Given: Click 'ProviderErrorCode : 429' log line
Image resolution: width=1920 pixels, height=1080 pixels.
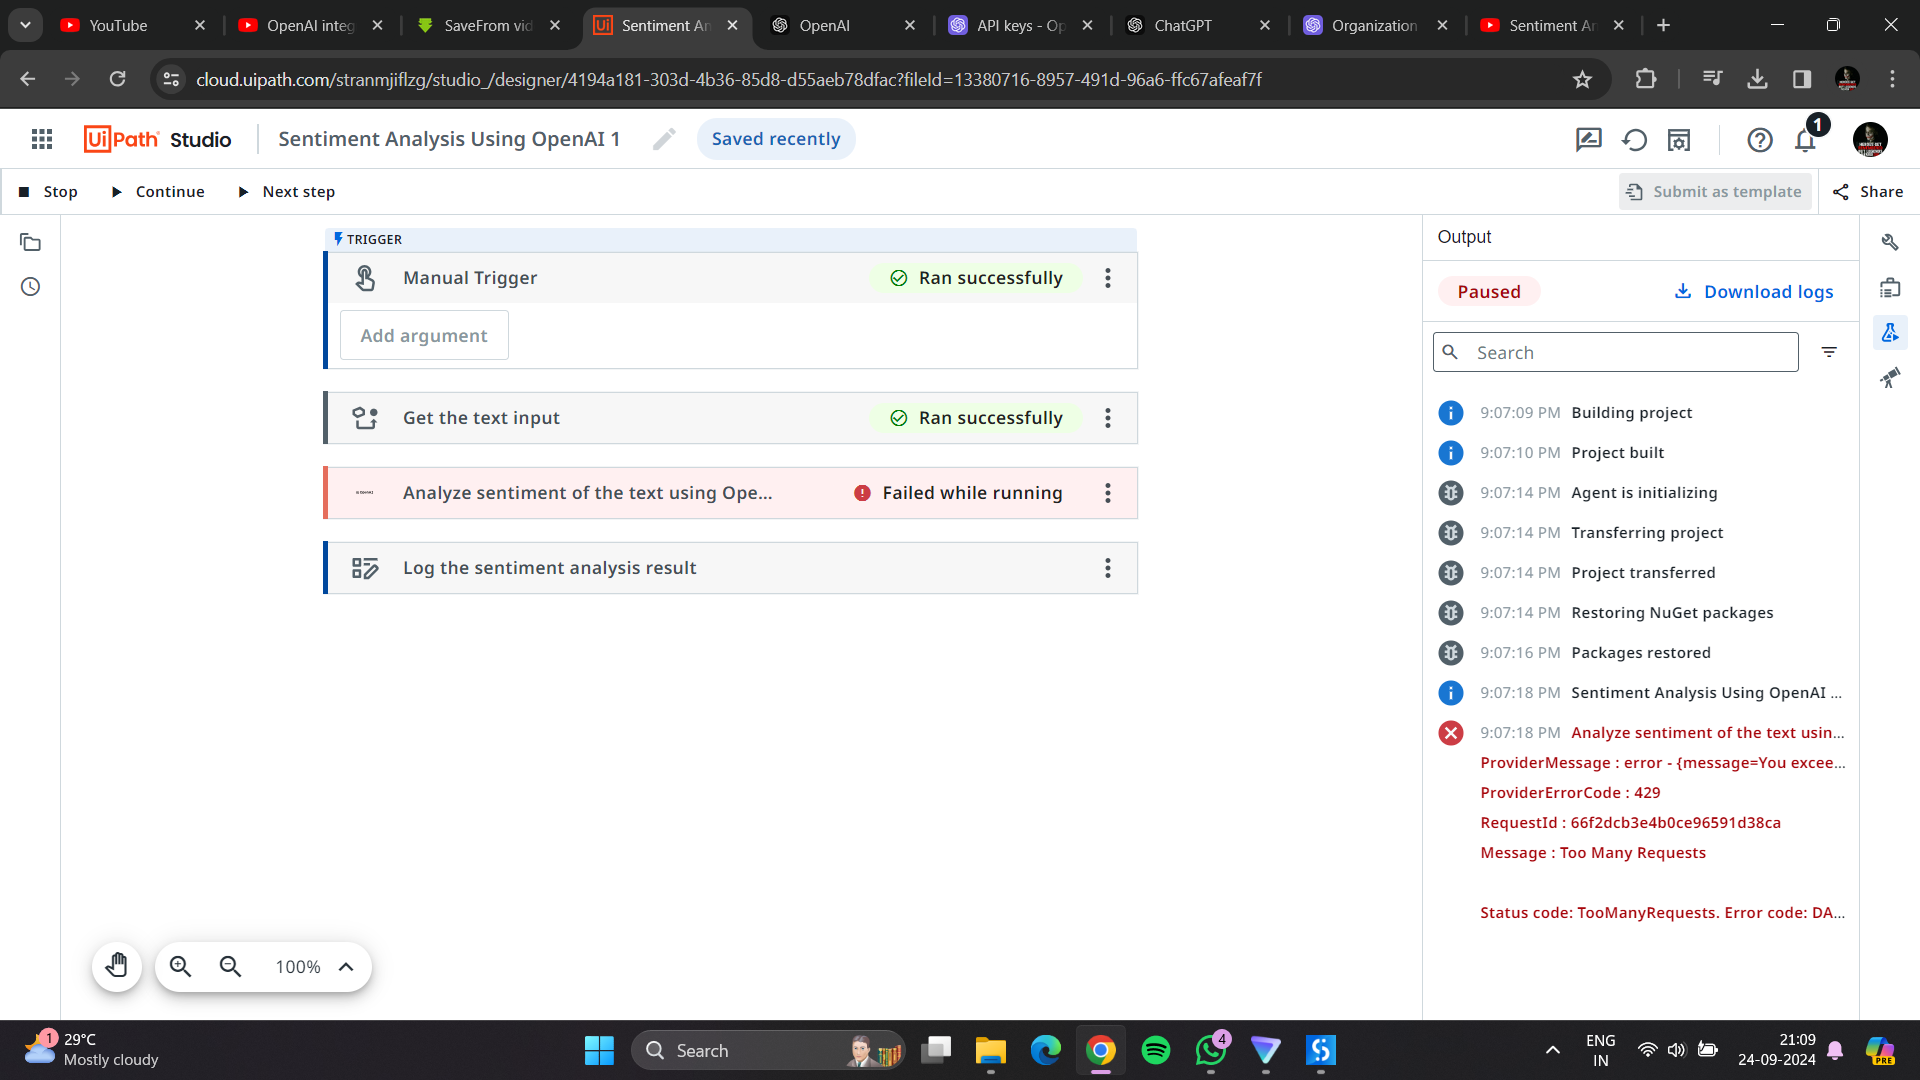Looking at the screenshot, I should pos(1570,793).
